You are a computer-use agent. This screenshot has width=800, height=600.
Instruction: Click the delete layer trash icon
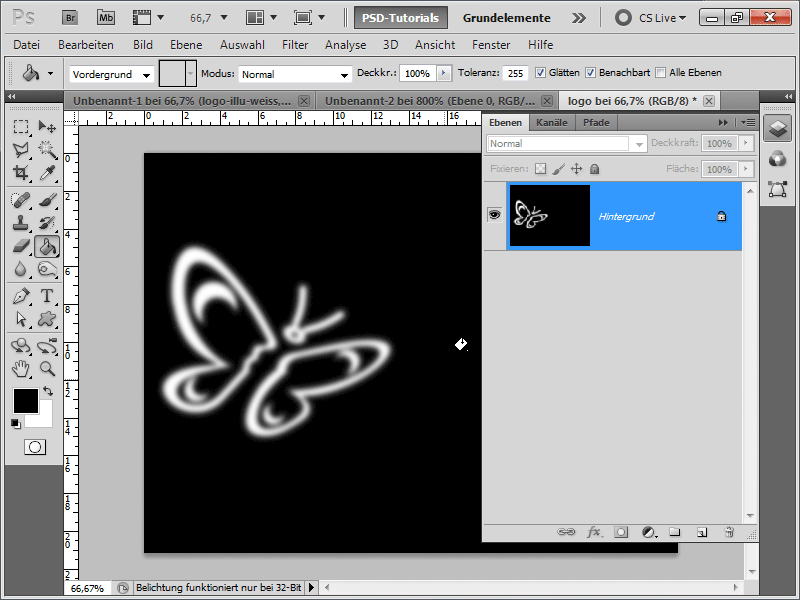coord(729,532)
